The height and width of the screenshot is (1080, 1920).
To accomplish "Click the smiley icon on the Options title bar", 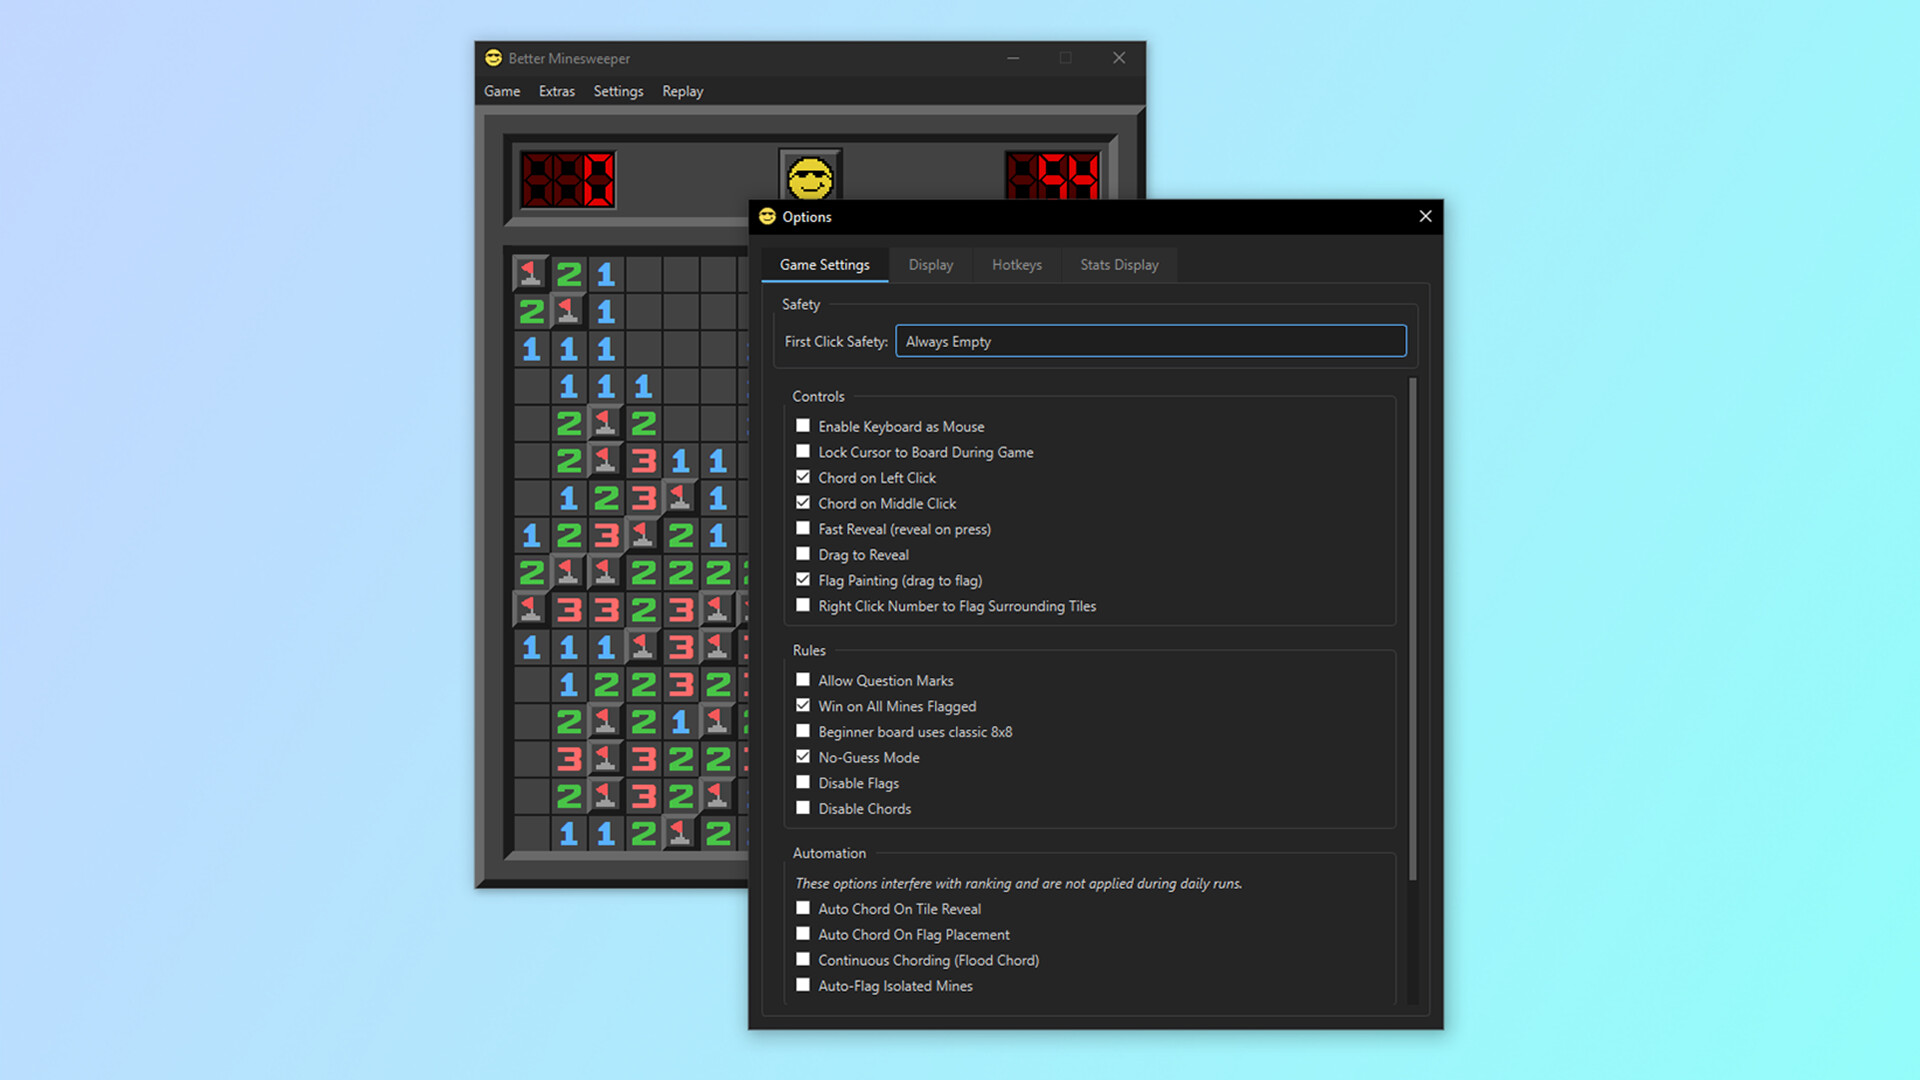I will (x=767, y=216).
